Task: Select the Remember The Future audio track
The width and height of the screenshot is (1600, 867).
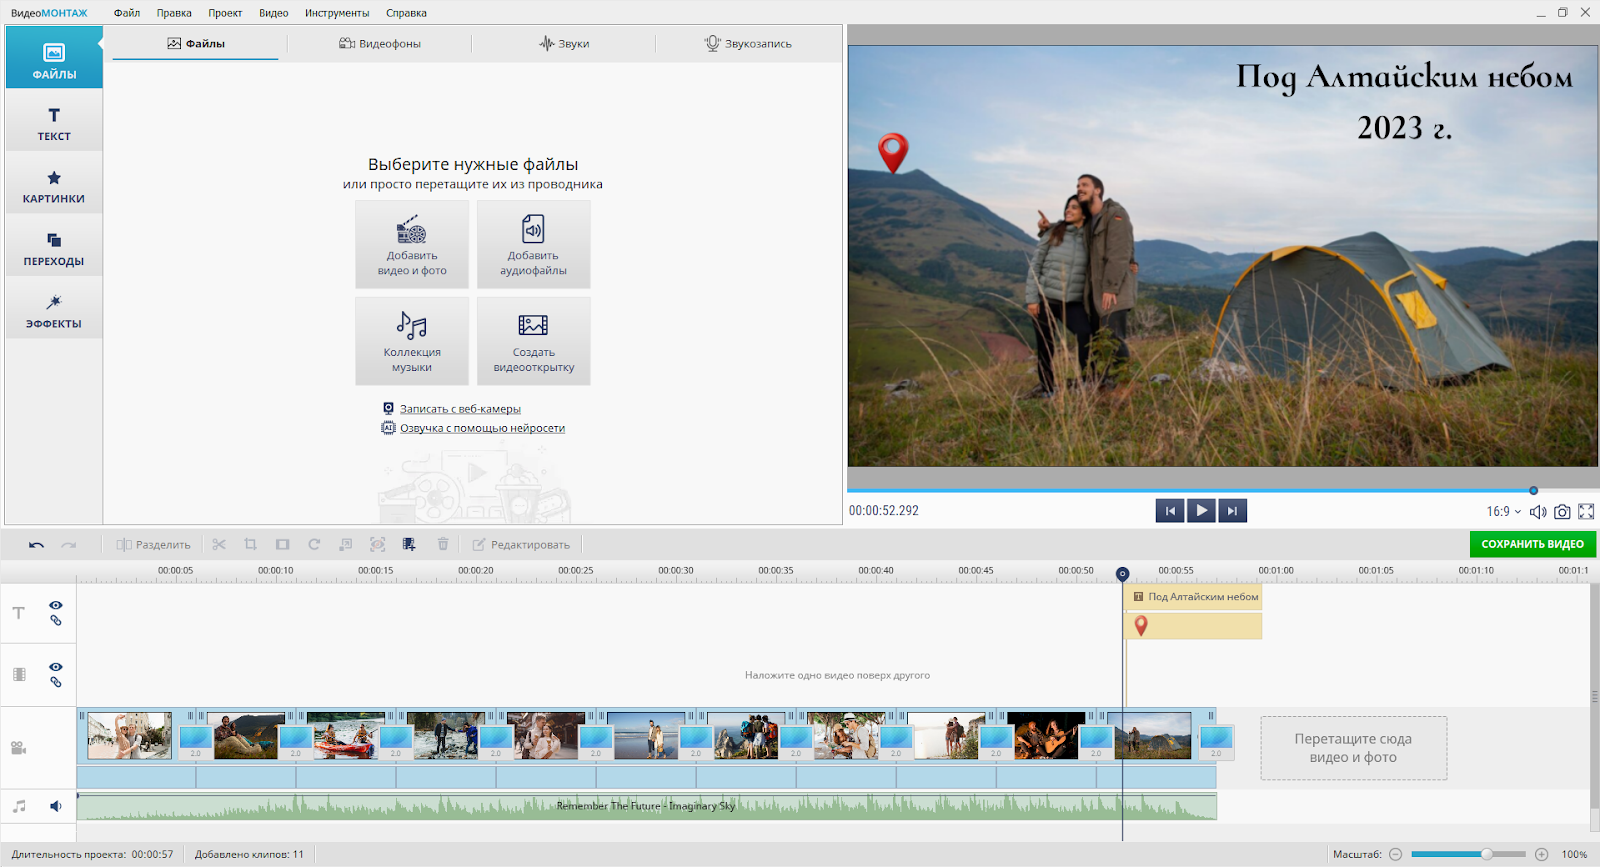Action: [647, 806]
